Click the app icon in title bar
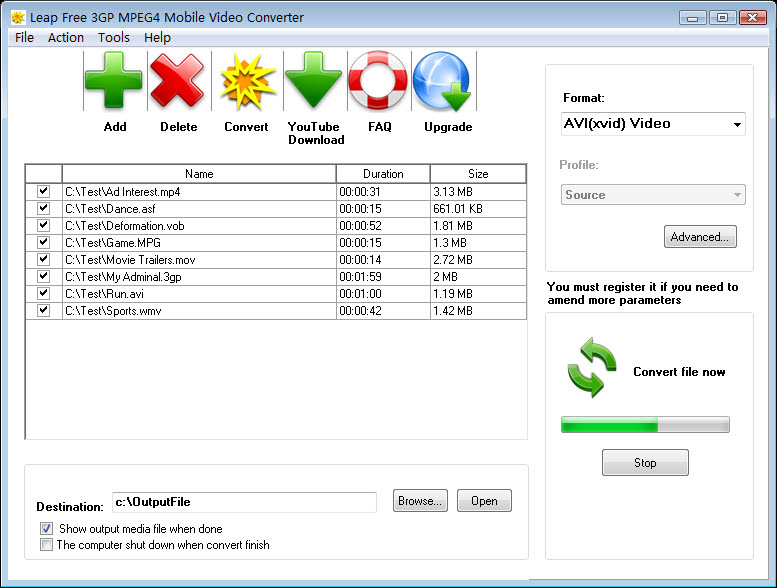 coord(18,17)
